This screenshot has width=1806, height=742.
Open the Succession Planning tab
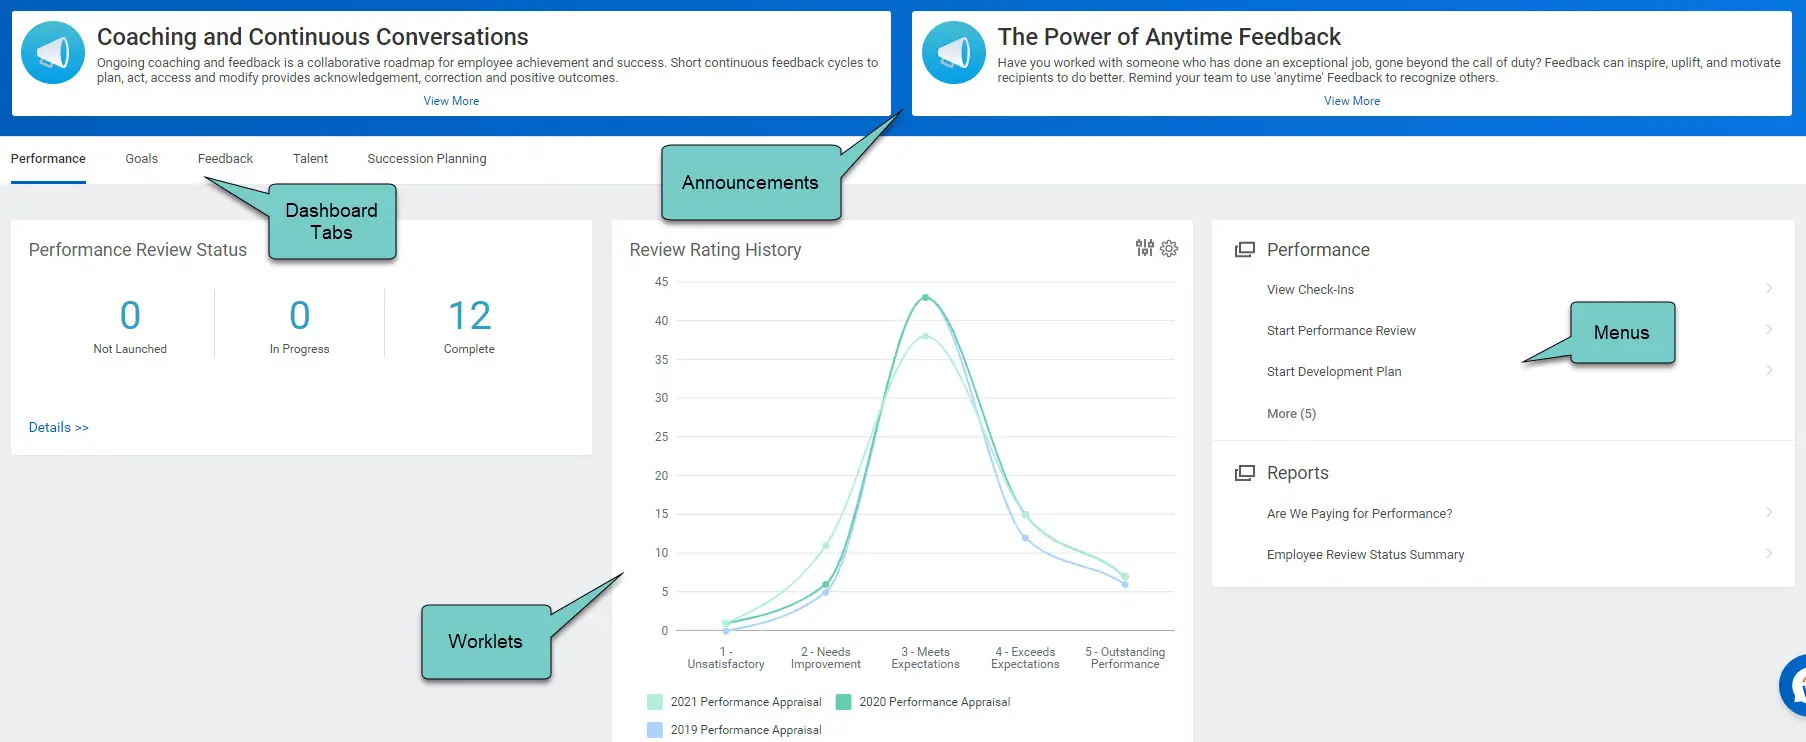click(426, 159)
